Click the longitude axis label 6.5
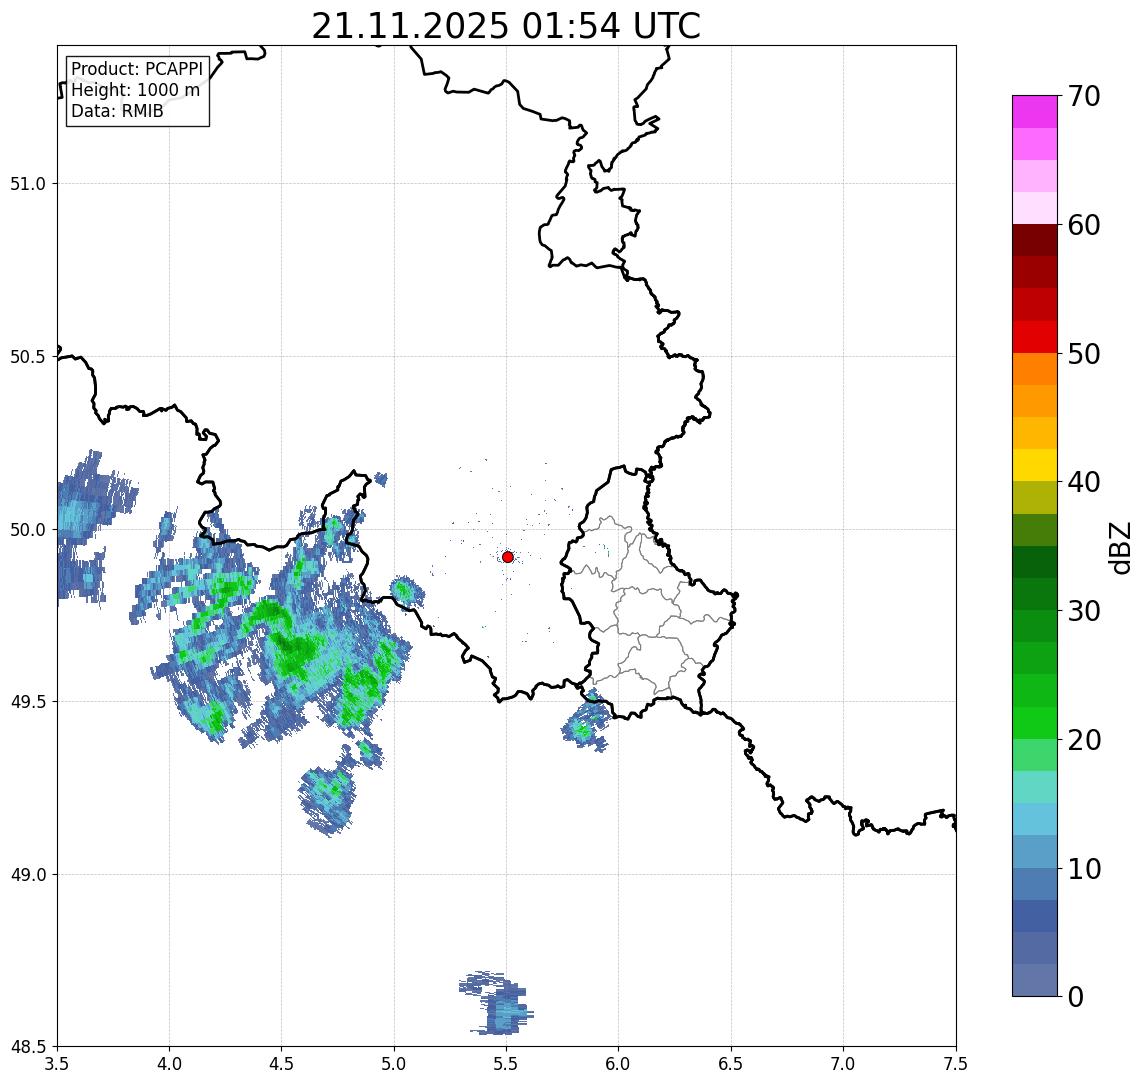This screenshot has width=1145, height=1084. pyautogui.click(x=731, y=1064)
